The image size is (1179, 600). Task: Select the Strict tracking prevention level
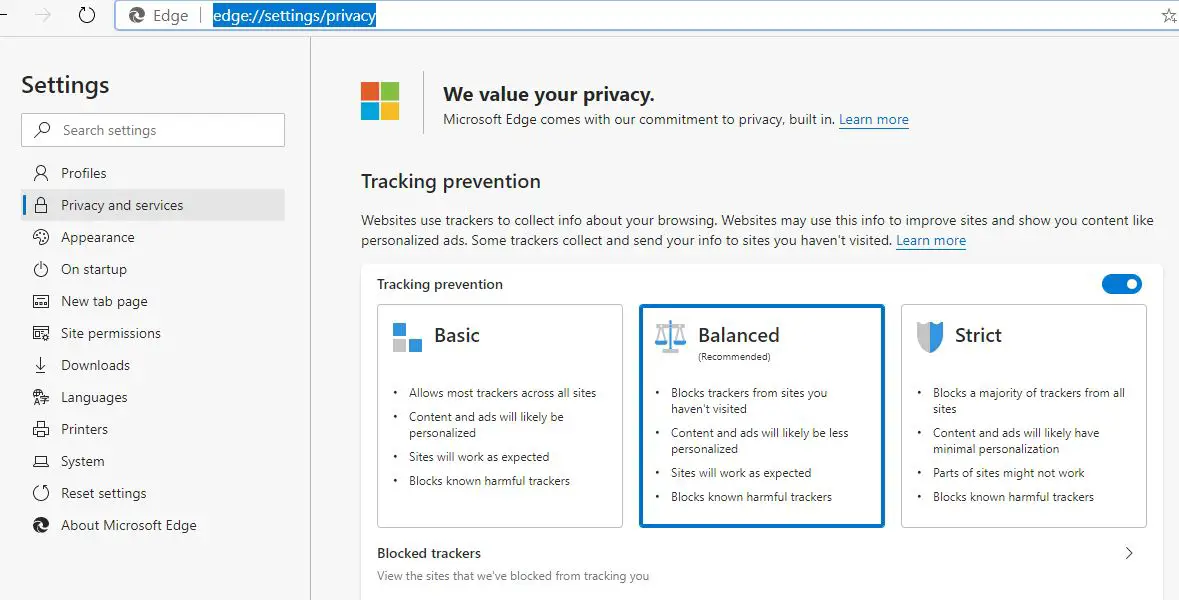click(x=1023, y=415)
